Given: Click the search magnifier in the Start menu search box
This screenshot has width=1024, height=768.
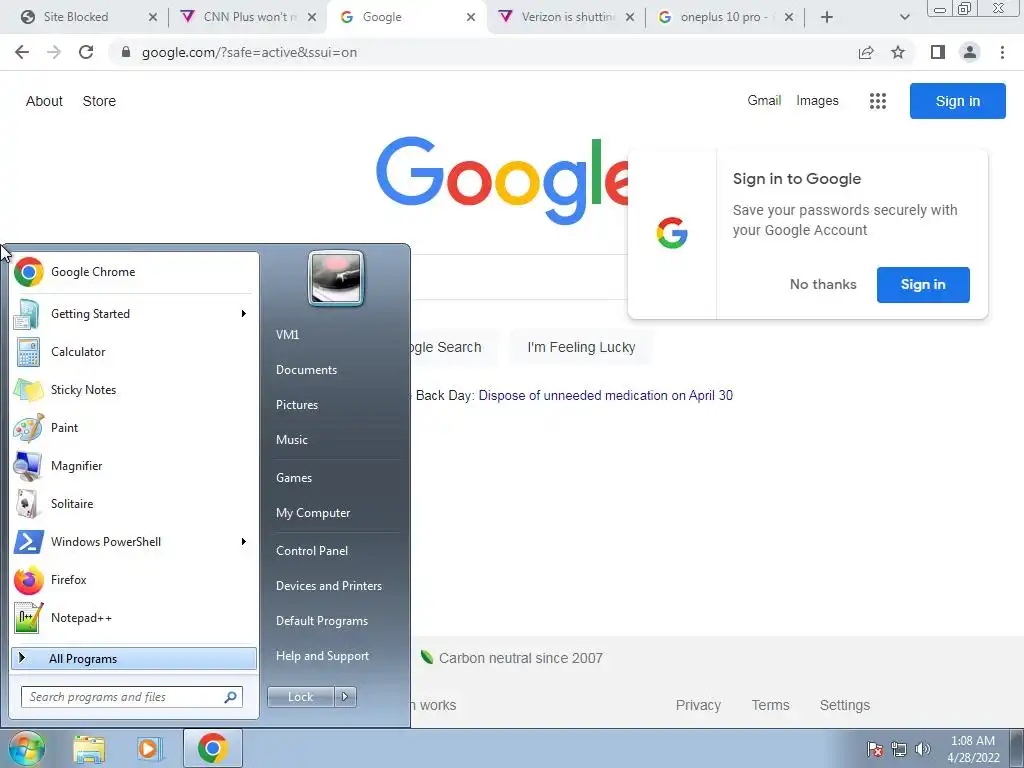Looking at the screenshot, I should tap(230, 697).
